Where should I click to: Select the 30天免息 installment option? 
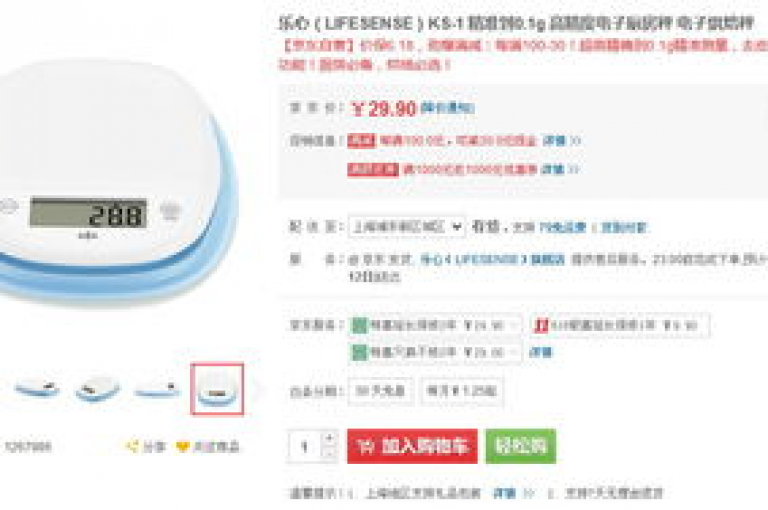pos(381,390)
